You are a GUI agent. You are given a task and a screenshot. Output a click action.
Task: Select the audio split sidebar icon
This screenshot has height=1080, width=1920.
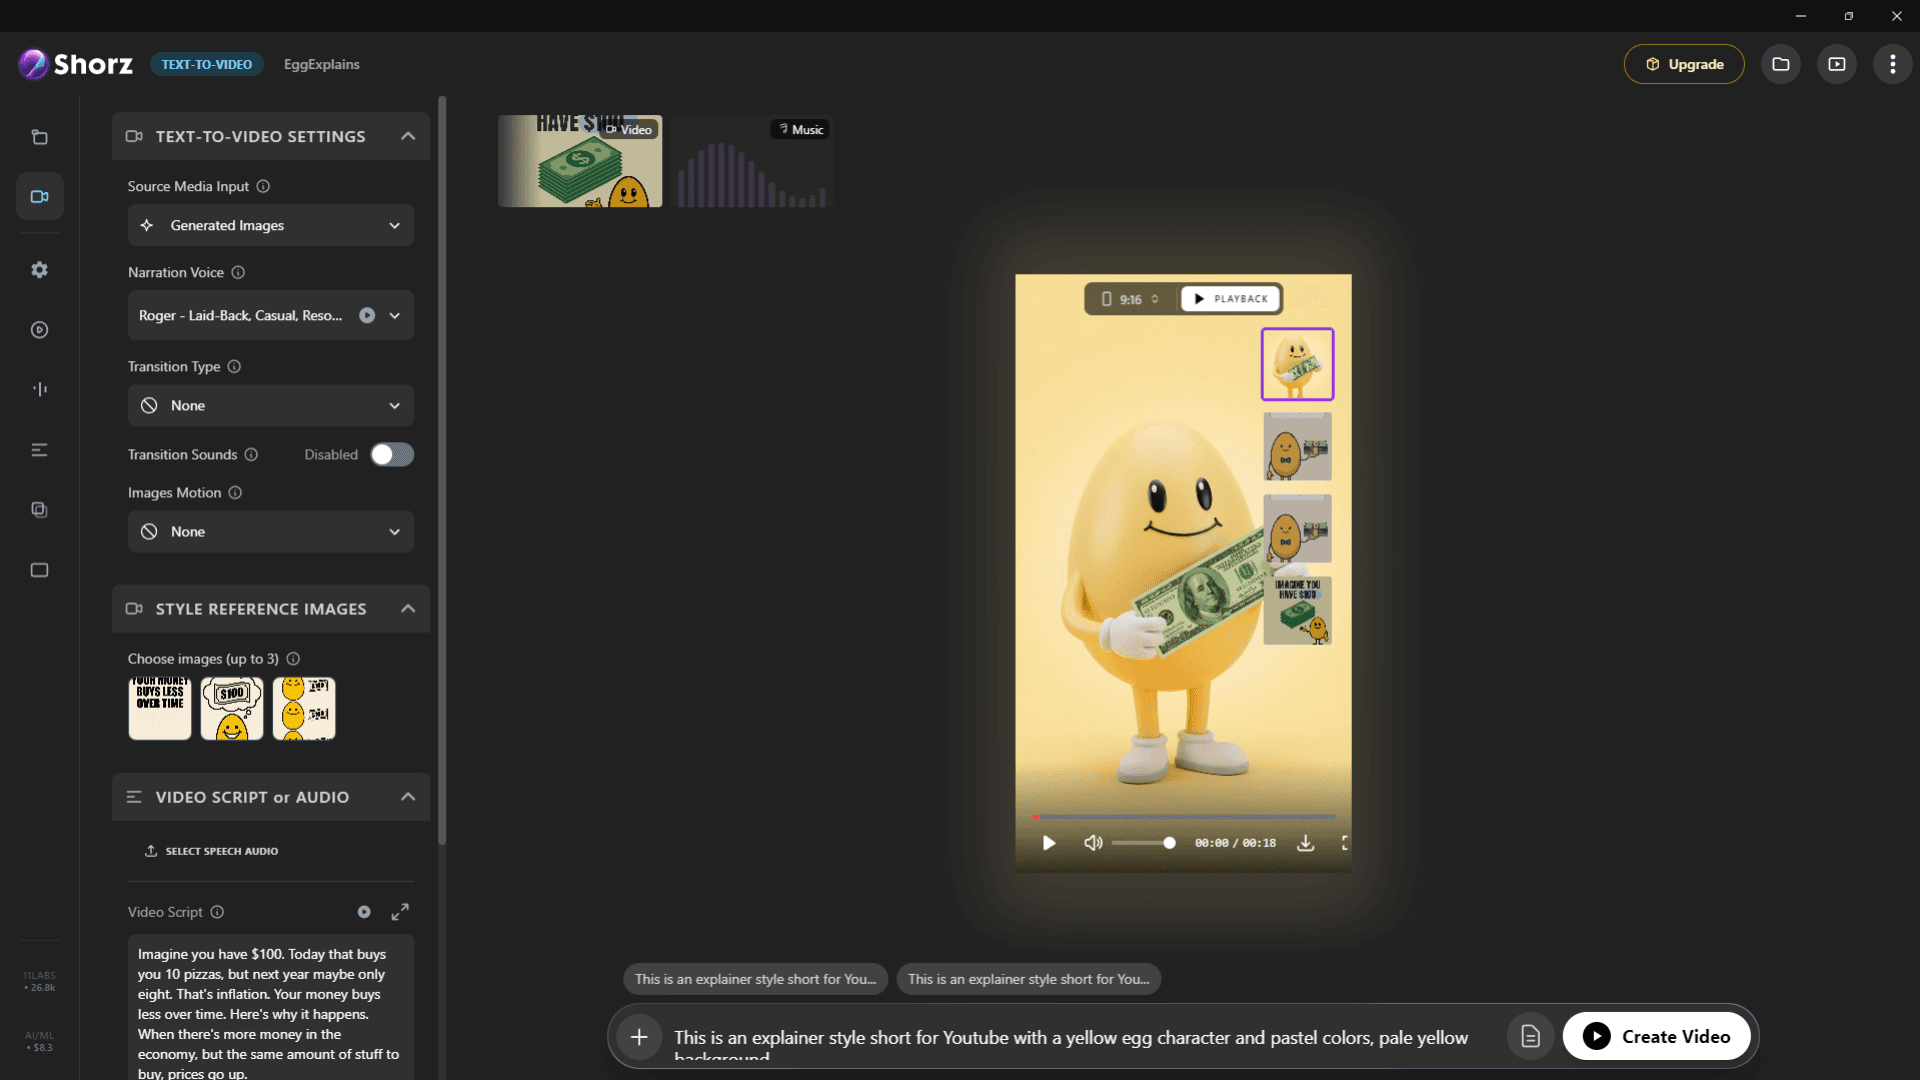point(40,389)
